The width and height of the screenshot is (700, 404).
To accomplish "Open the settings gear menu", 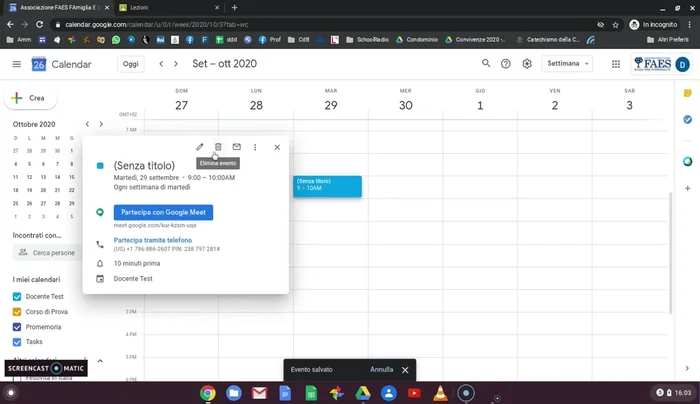I will pyautogui.click(x=527, y=64).
